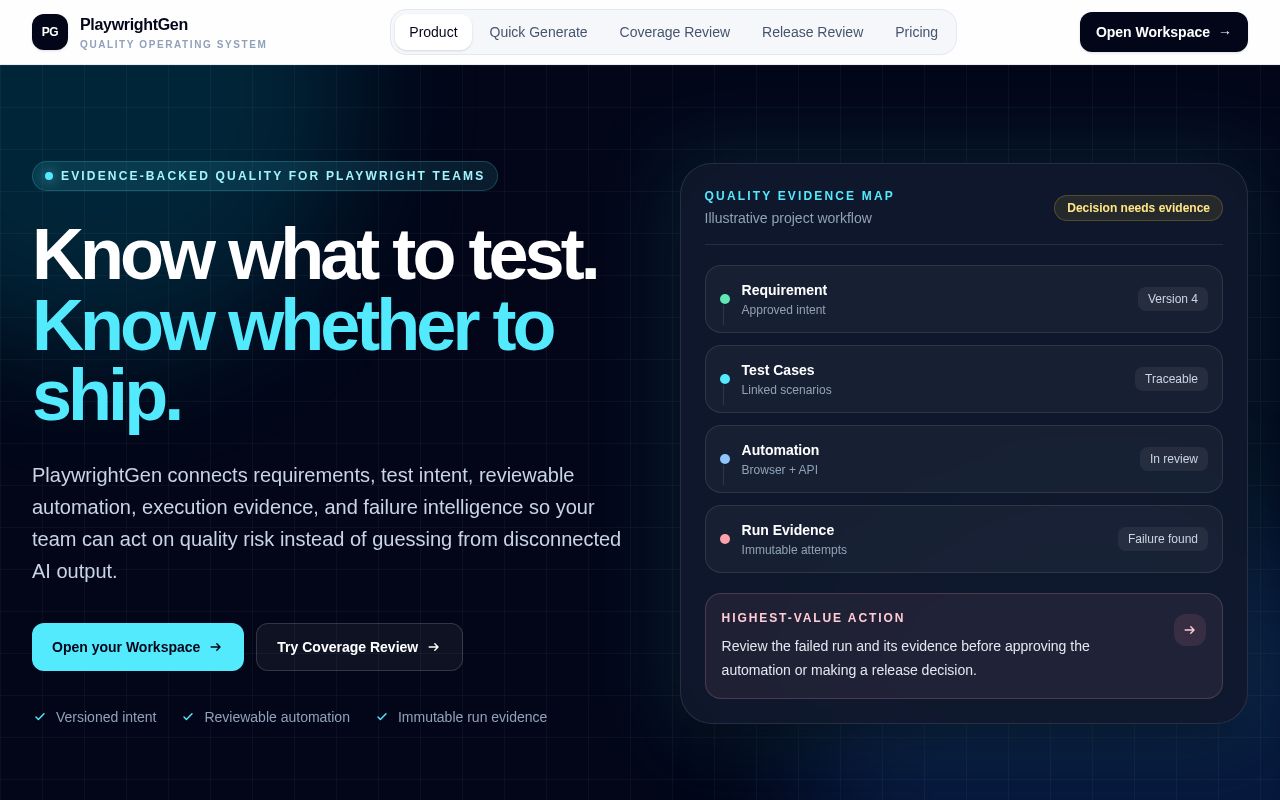Screen dimensions: 1280x800
Task: Click Know what to test headline
Action: (314, 254)
